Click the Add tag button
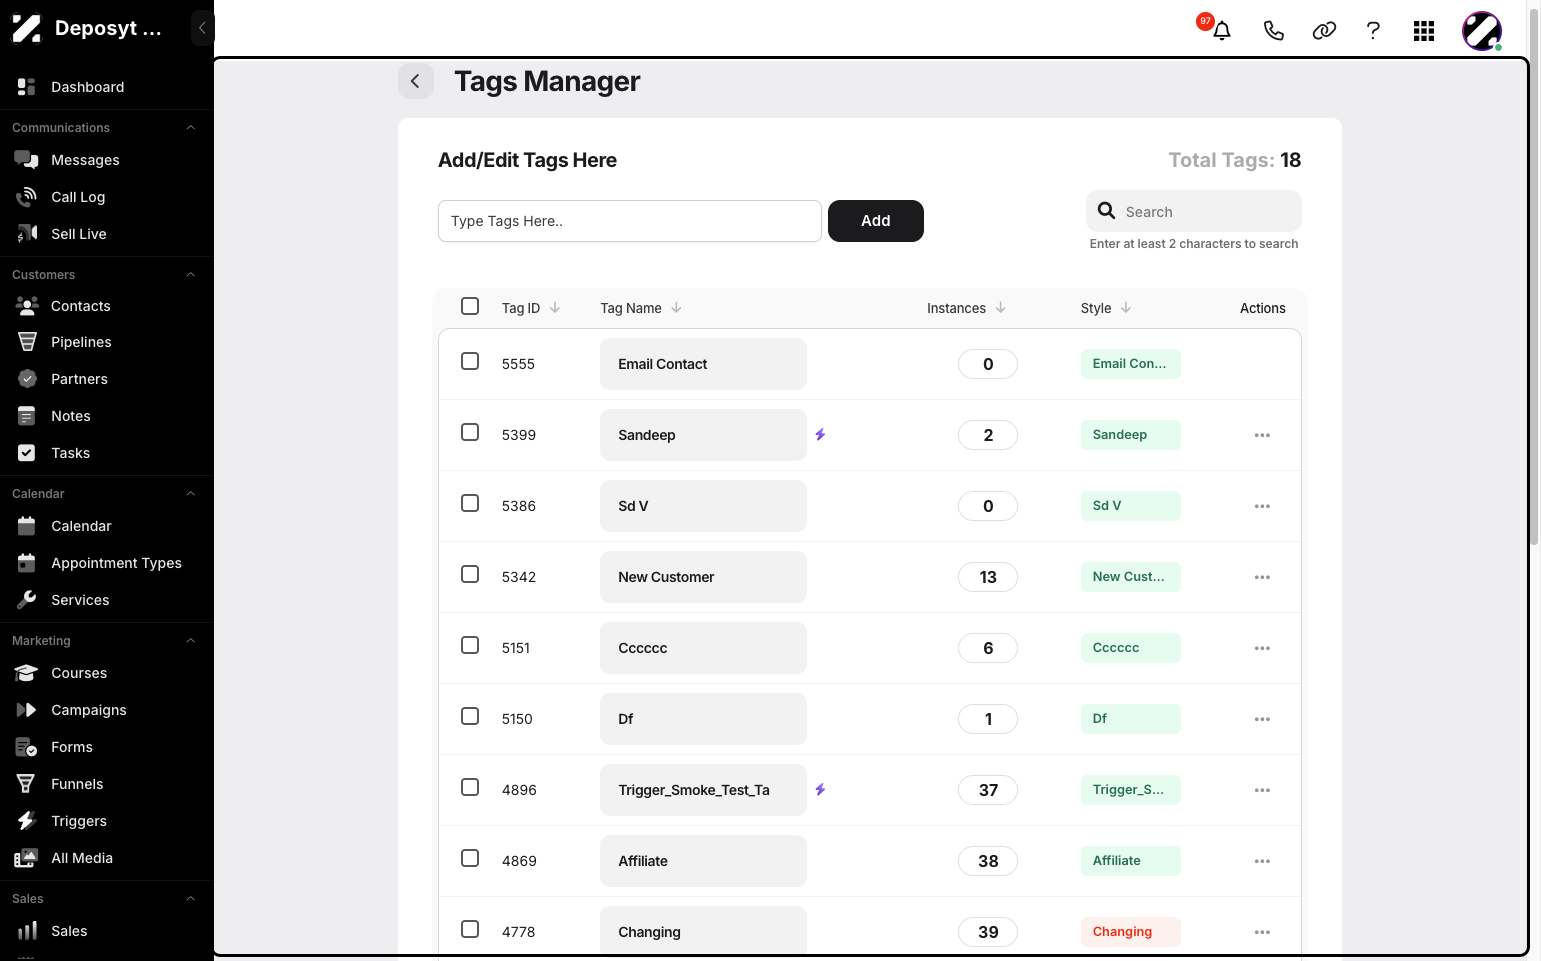 [x=875, y=221]
